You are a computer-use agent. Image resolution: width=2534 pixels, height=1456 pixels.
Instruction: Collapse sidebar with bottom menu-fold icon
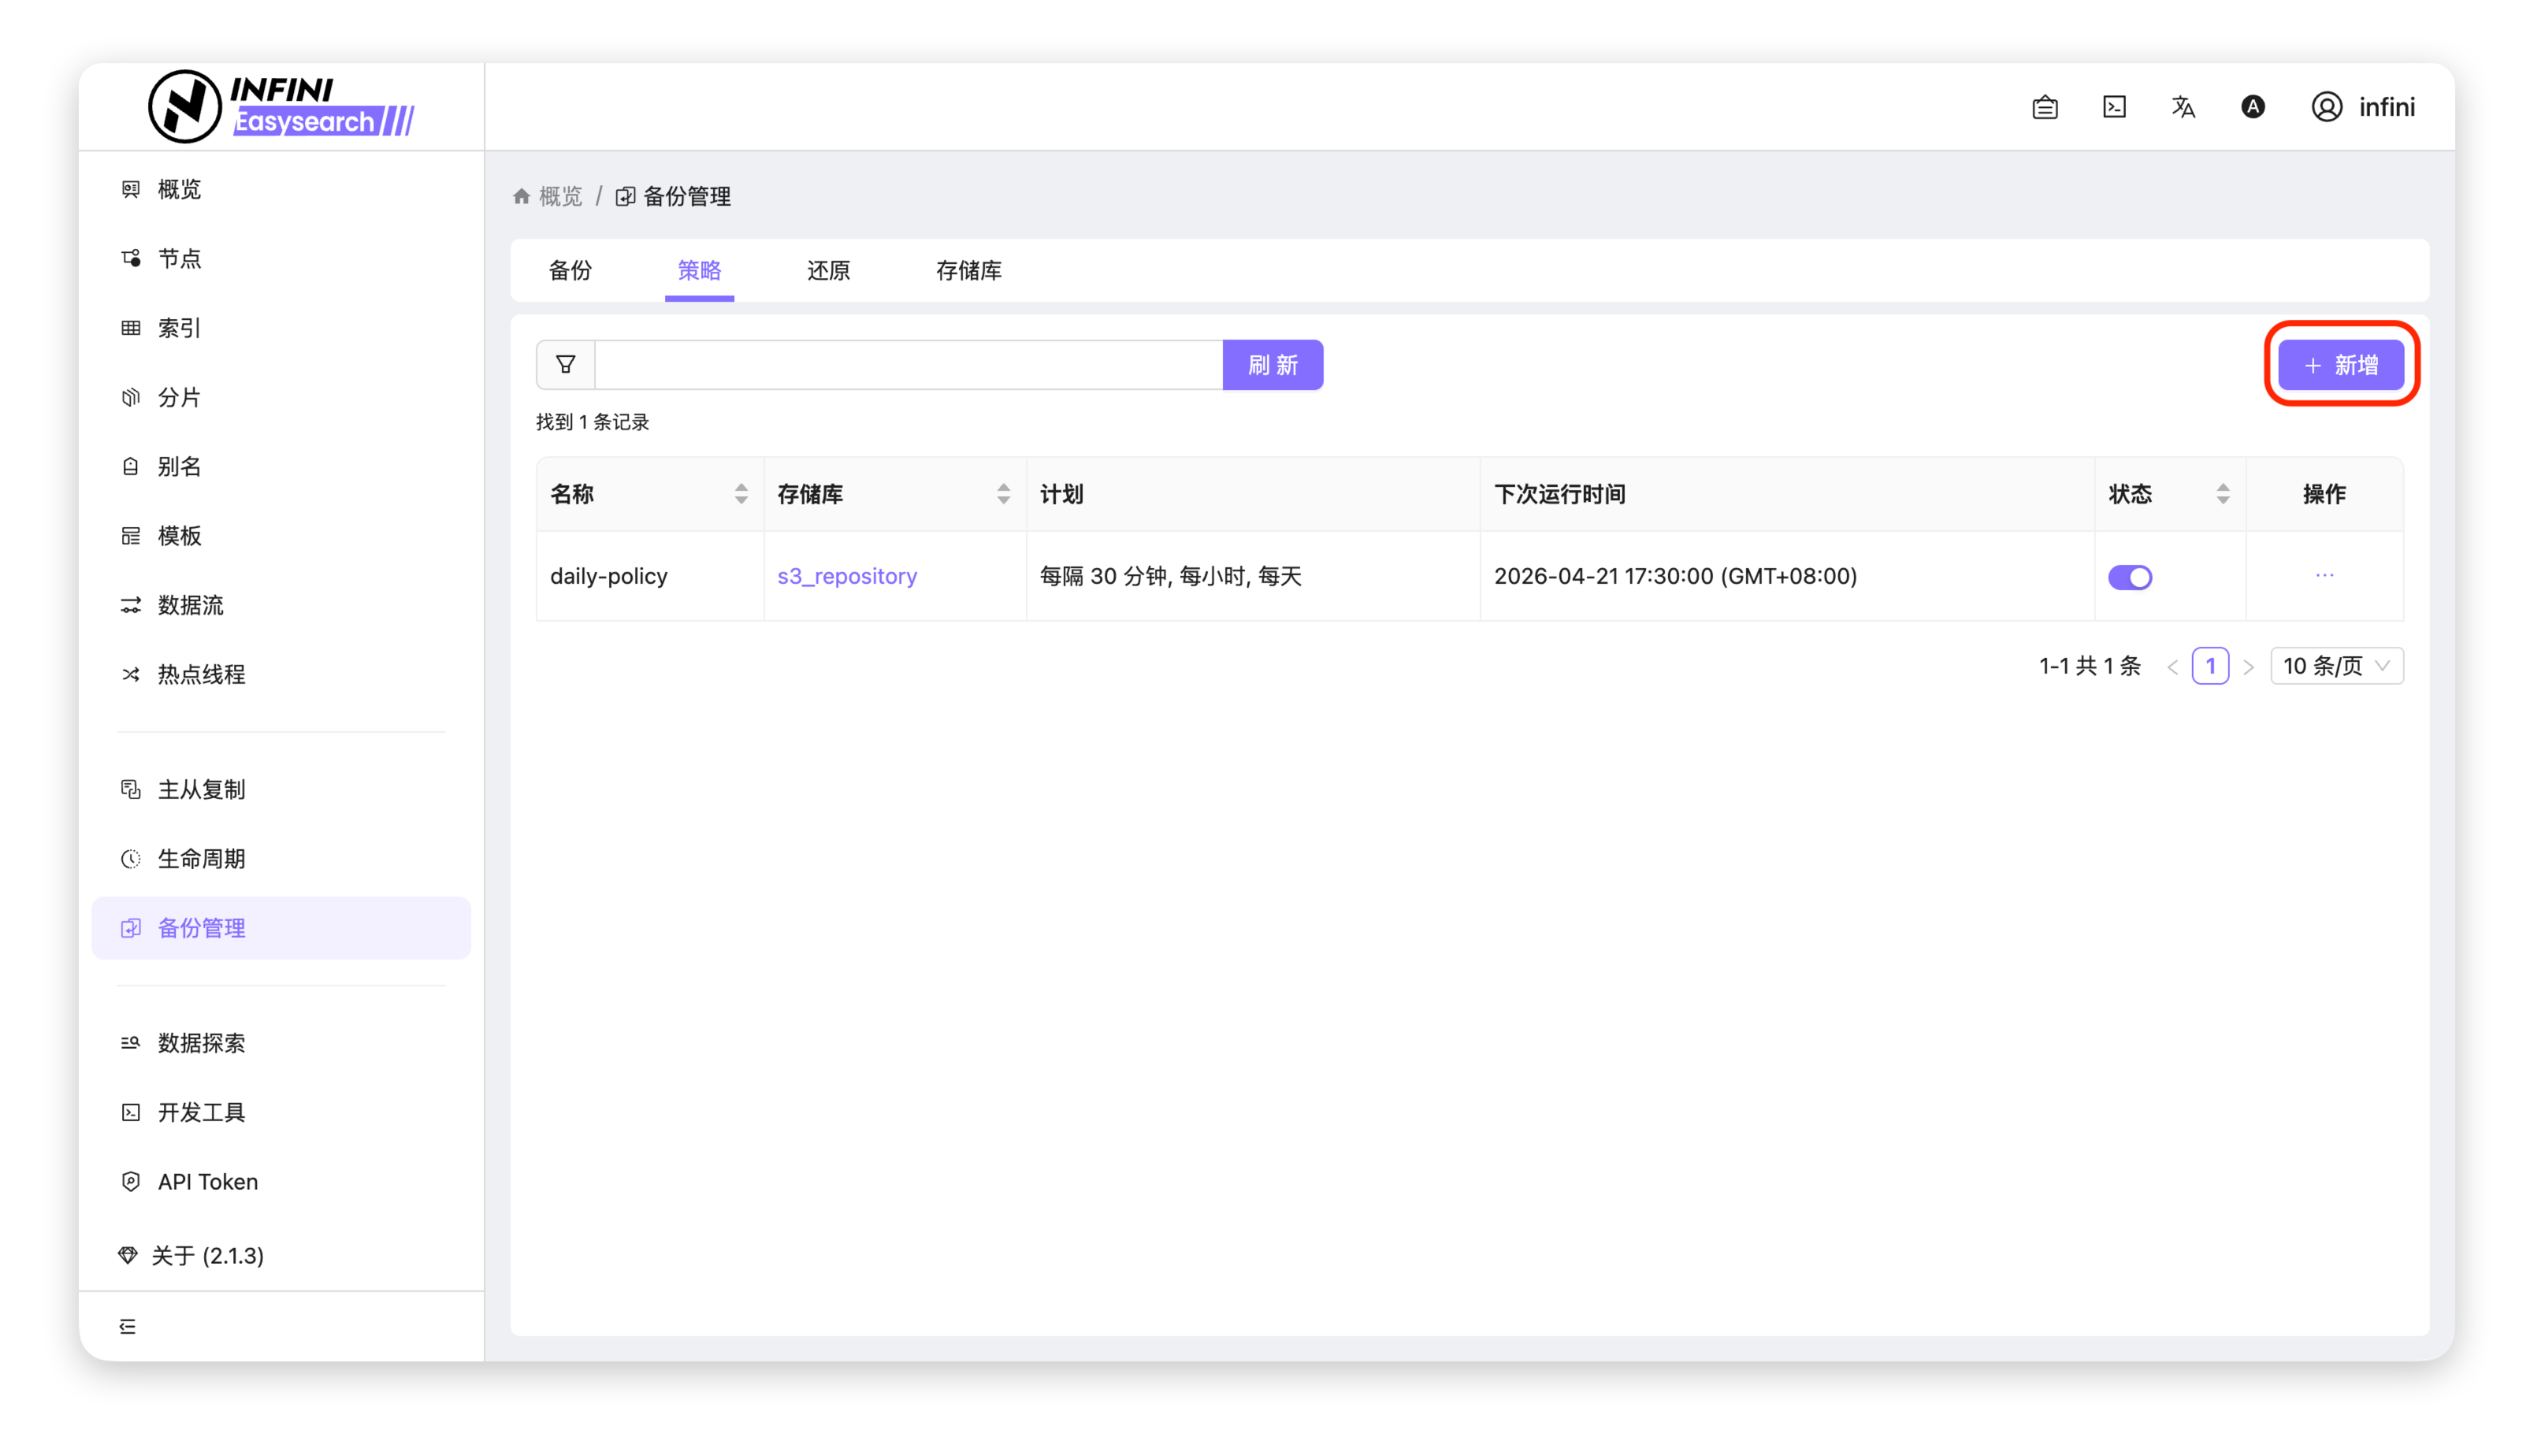click(x=128, y=1326)
